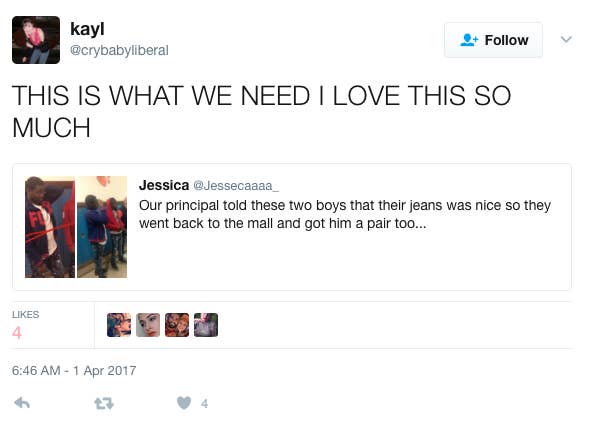Open the @crybabyliberal handle link
This screenshot has height=427, width=592.
click(119, 50)
